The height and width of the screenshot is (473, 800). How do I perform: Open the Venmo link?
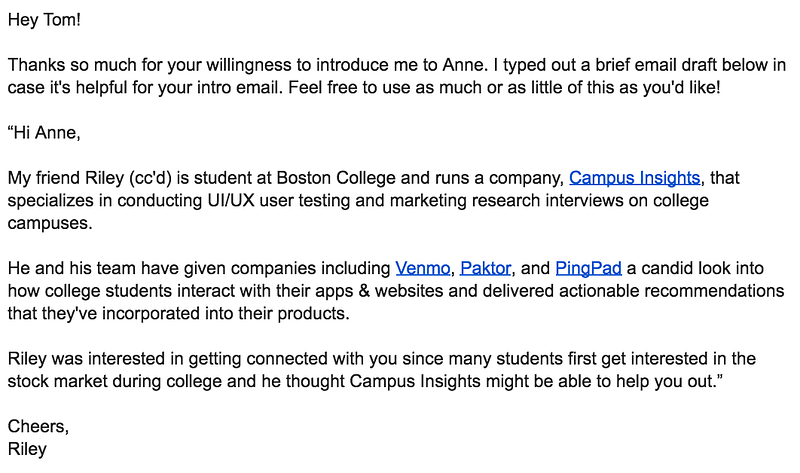coord(423,268)
